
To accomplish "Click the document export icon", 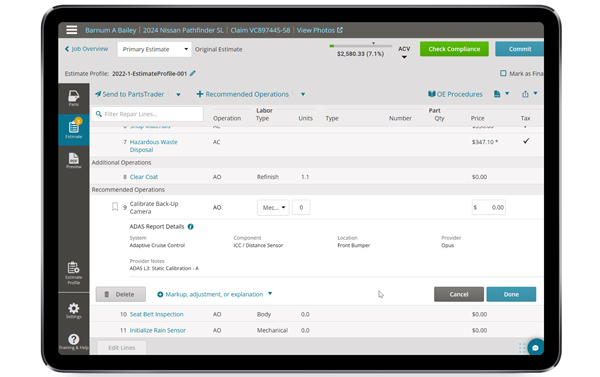I will [x=497, y=94].
